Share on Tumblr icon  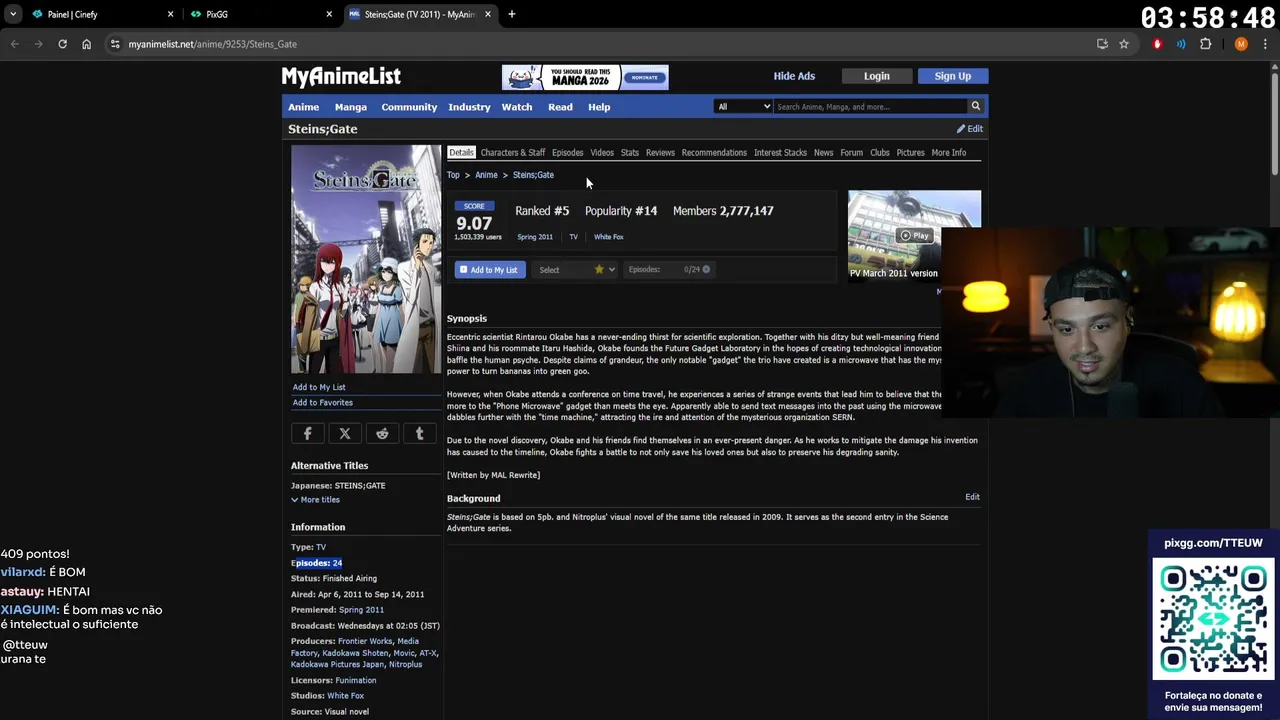[x=419, y=433]
